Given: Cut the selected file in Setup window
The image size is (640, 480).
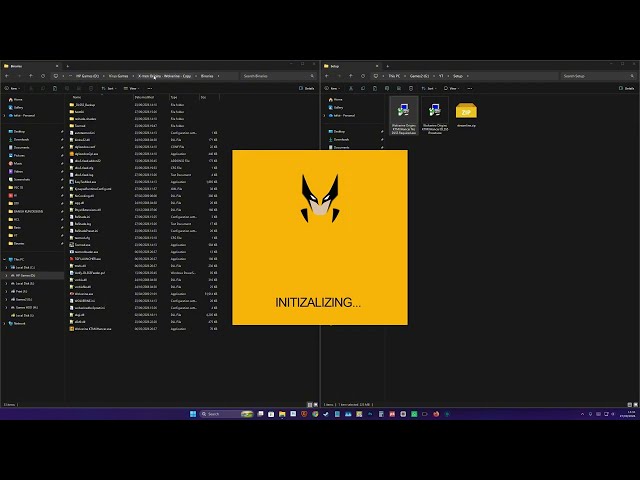Looking at the screenshot, I should pyautogui.click(x=351, y=88).
